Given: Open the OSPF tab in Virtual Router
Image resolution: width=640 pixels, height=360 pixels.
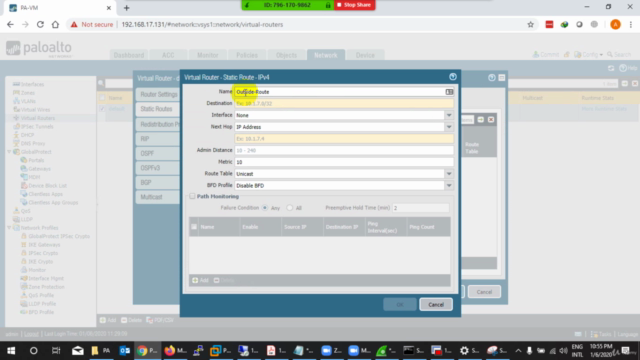Looking at the screenshot, I should (x=158, y=153).
